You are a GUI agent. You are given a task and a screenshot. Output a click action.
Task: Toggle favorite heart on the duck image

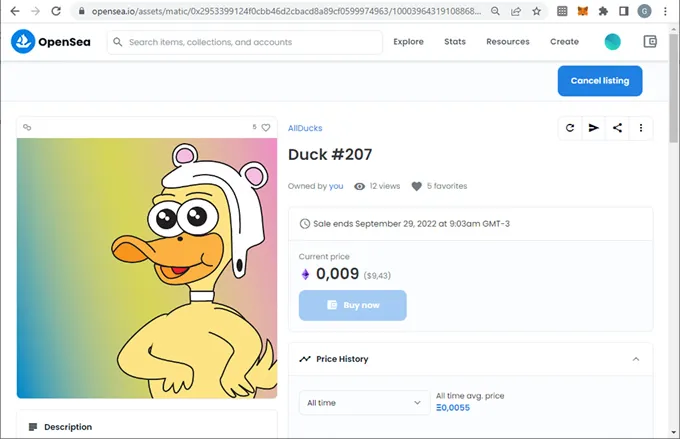pyautogui.click(x=266, y=128)
